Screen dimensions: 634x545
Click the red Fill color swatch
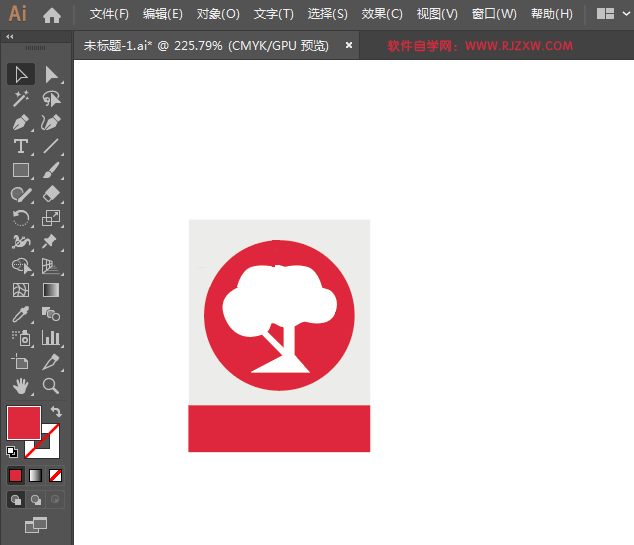(x=24, y=423)
